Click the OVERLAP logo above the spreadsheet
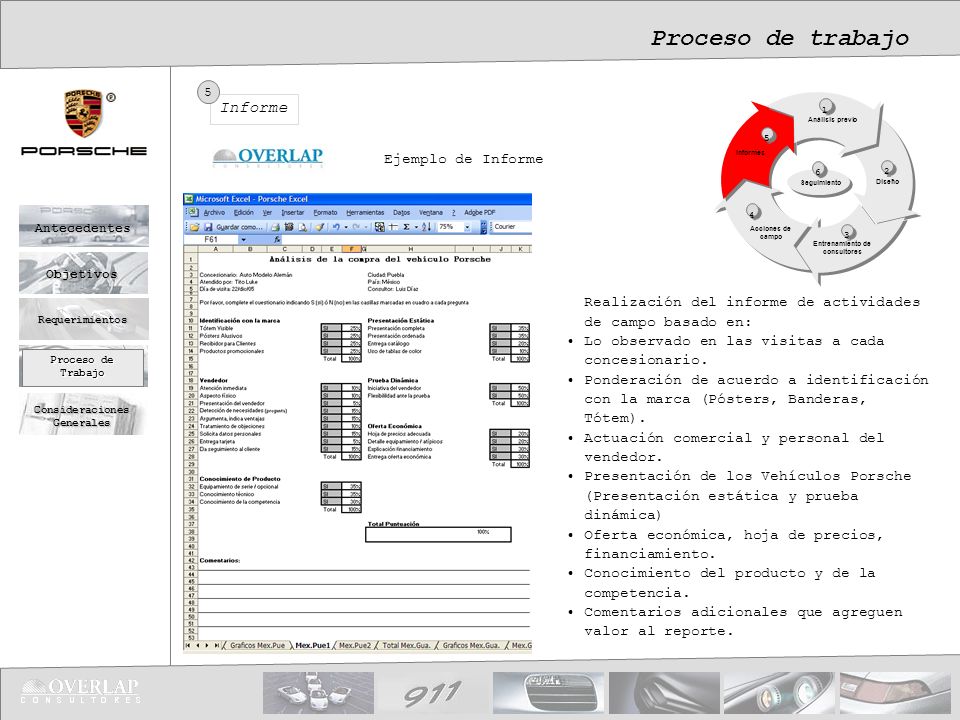 tap(268, 157)
